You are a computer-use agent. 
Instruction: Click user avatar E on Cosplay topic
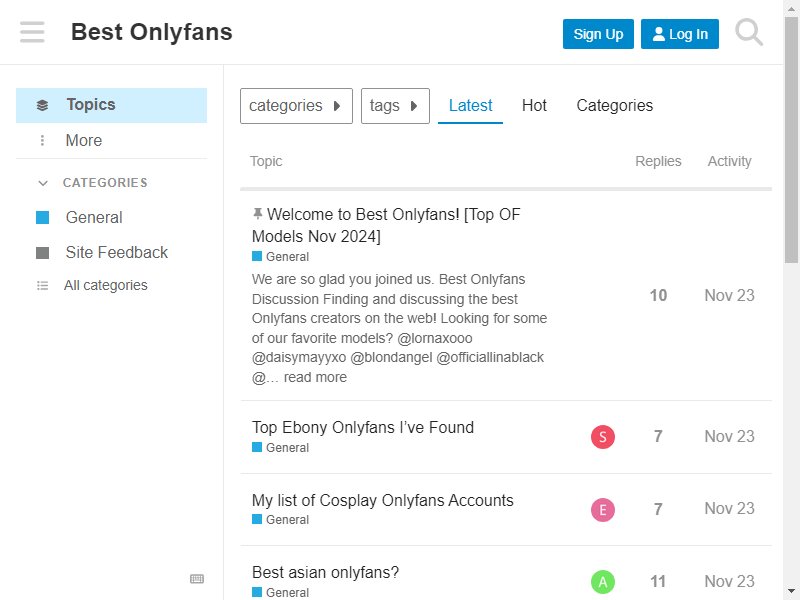pos(603,510)
